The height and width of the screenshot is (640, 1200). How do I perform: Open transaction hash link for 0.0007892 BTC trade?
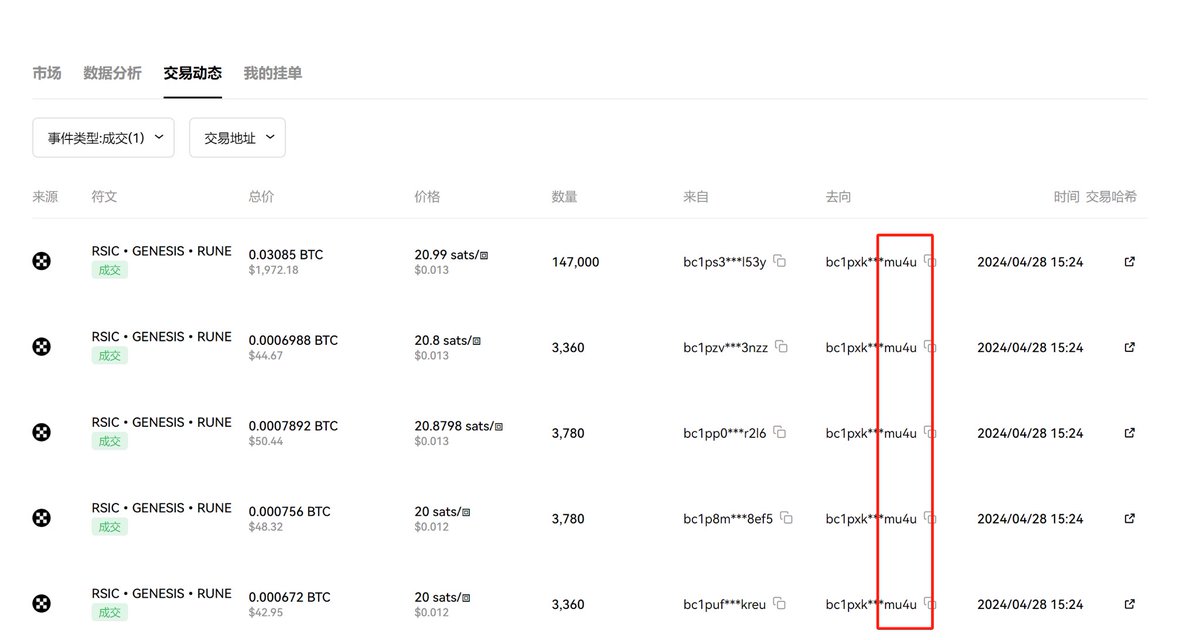(1130, 433)
